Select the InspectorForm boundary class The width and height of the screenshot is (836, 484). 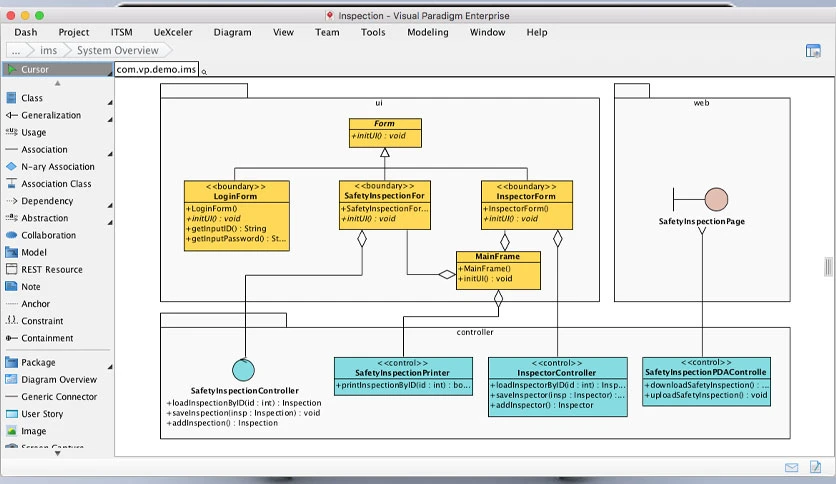click(x=527, y=205)
